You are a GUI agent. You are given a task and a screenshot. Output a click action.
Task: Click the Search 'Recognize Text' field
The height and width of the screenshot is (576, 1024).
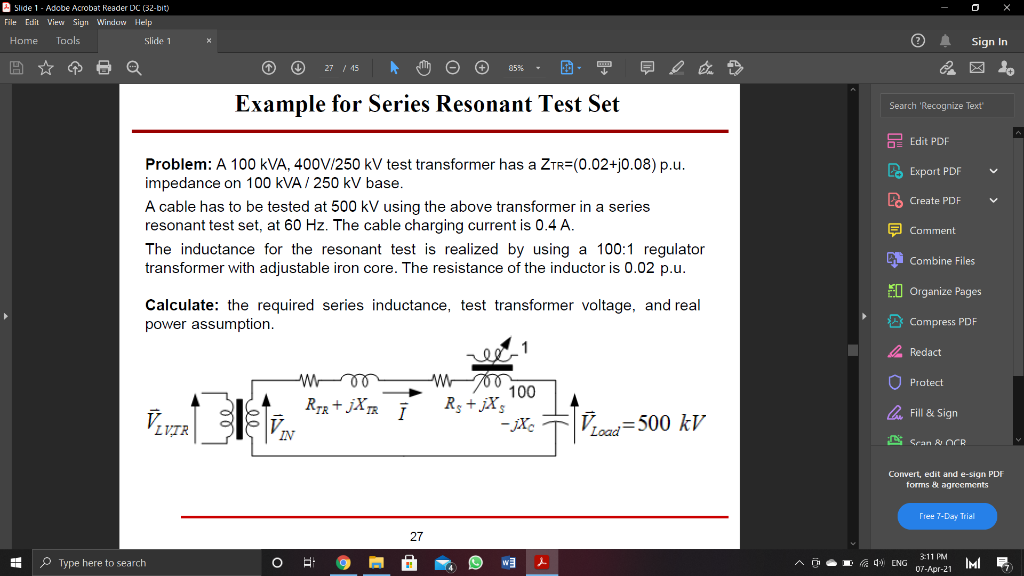click(x=946, y=104)
